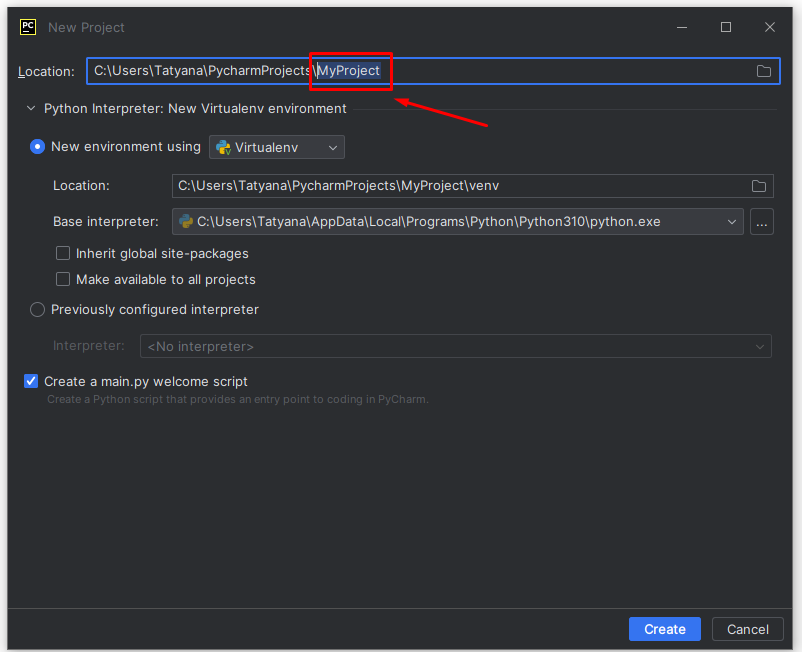Select New environment using radio button
802x652 pixels.
point(37,147)
